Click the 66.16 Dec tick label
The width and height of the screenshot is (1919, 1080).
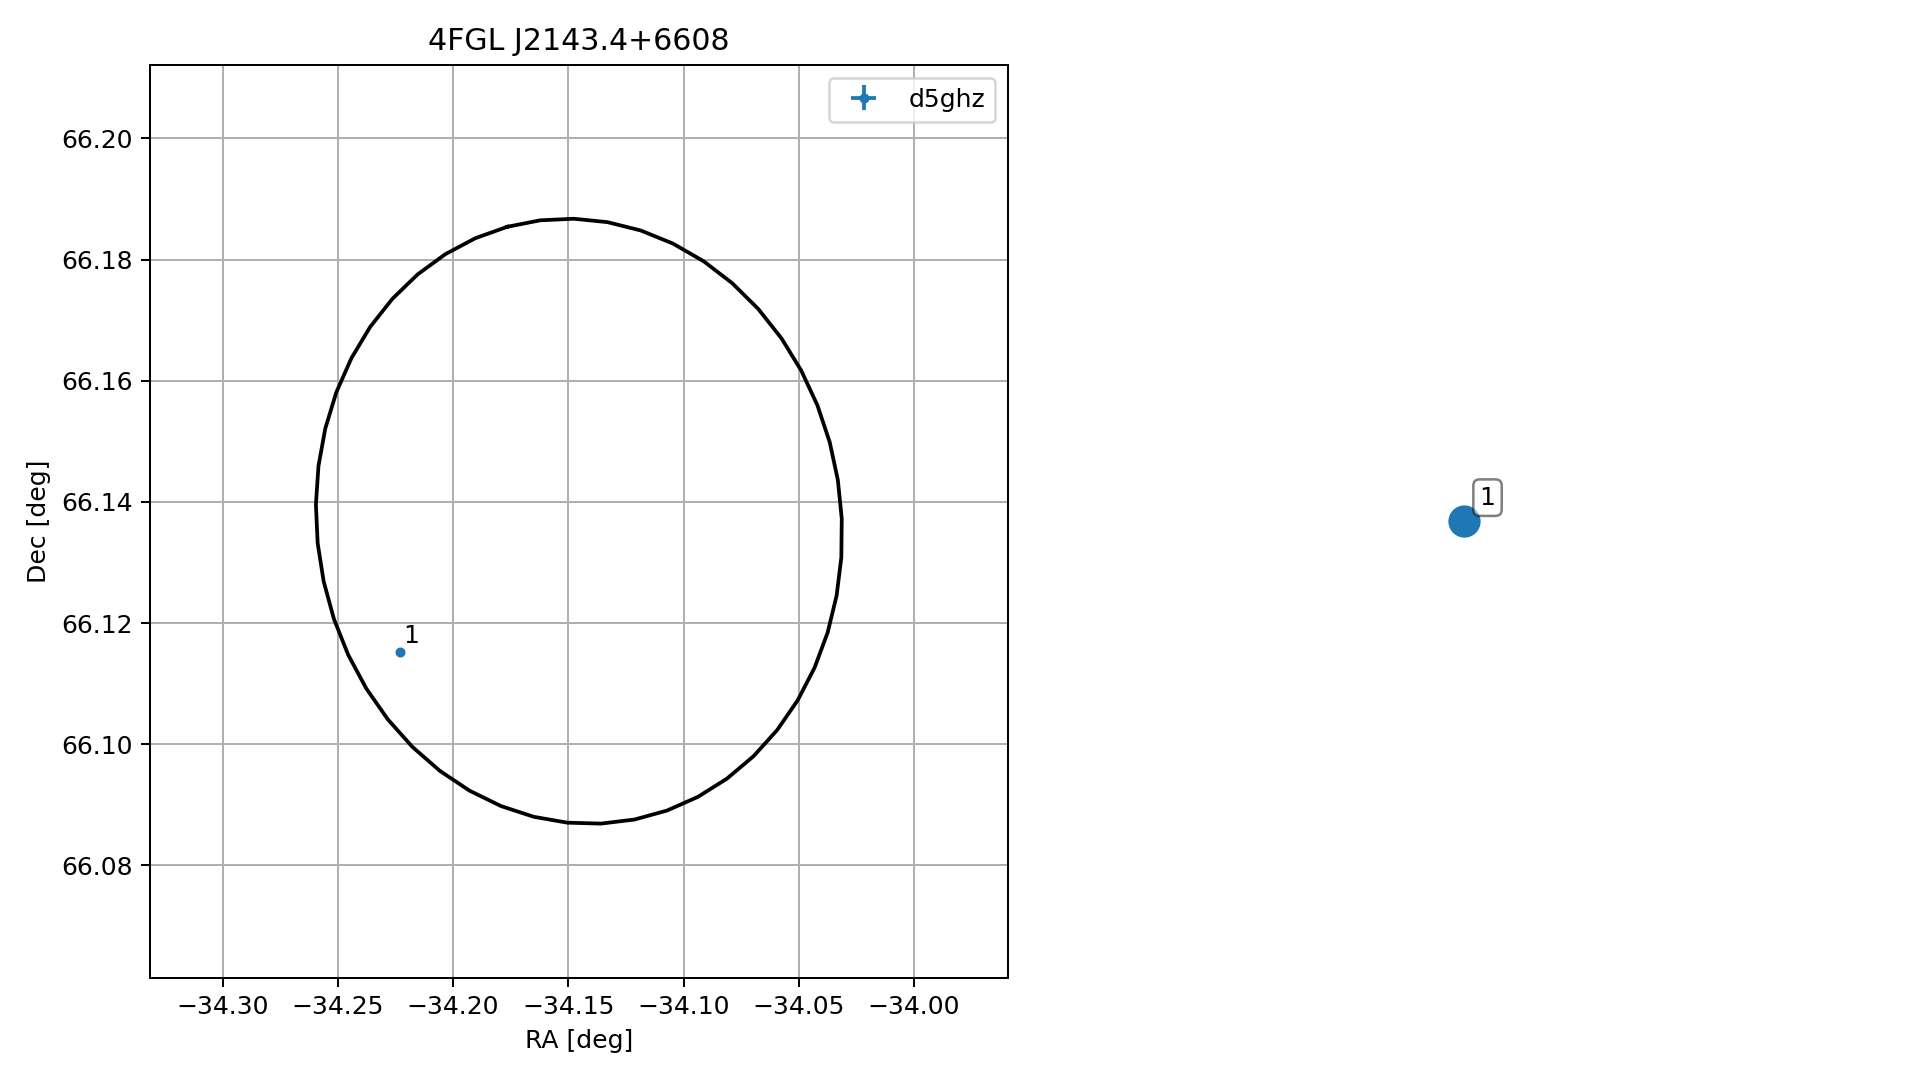pos(97,381)
